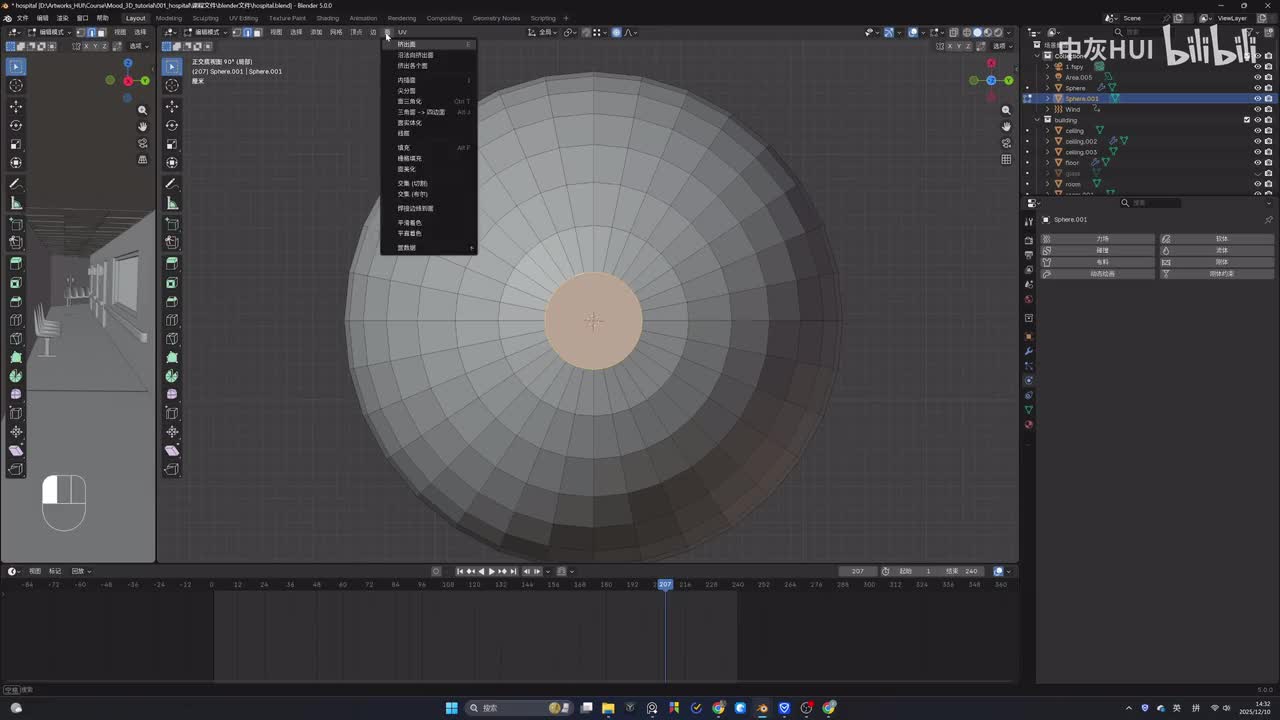The image size is (1280, 720).
Task: Uncheck the building collection checkbox
Action: point(1246,120)
